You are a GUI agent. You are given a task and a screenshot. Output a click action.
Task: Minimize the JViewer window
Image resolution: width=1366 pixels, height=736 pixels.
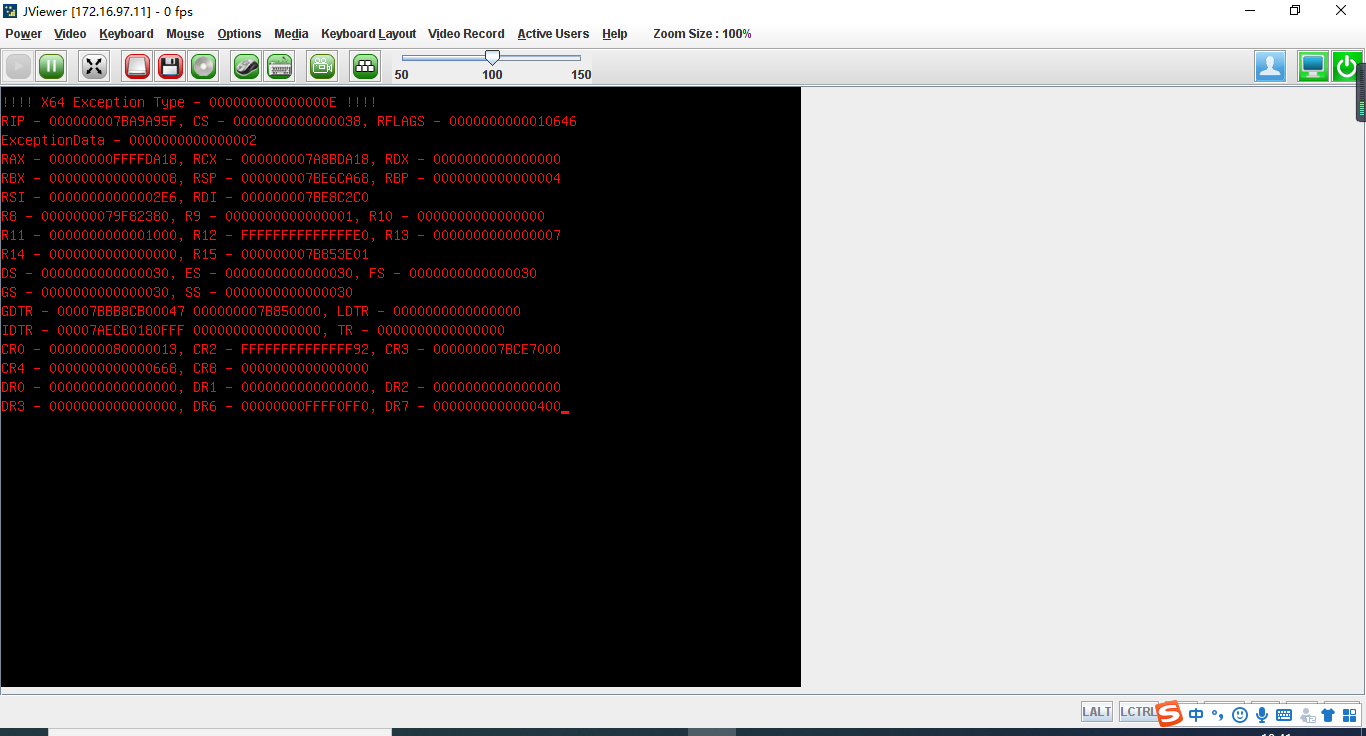(1250, 11)
